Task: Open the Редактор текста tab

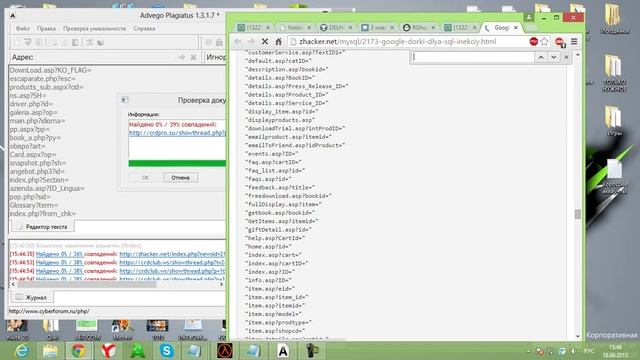Action: tap(42, 227)
